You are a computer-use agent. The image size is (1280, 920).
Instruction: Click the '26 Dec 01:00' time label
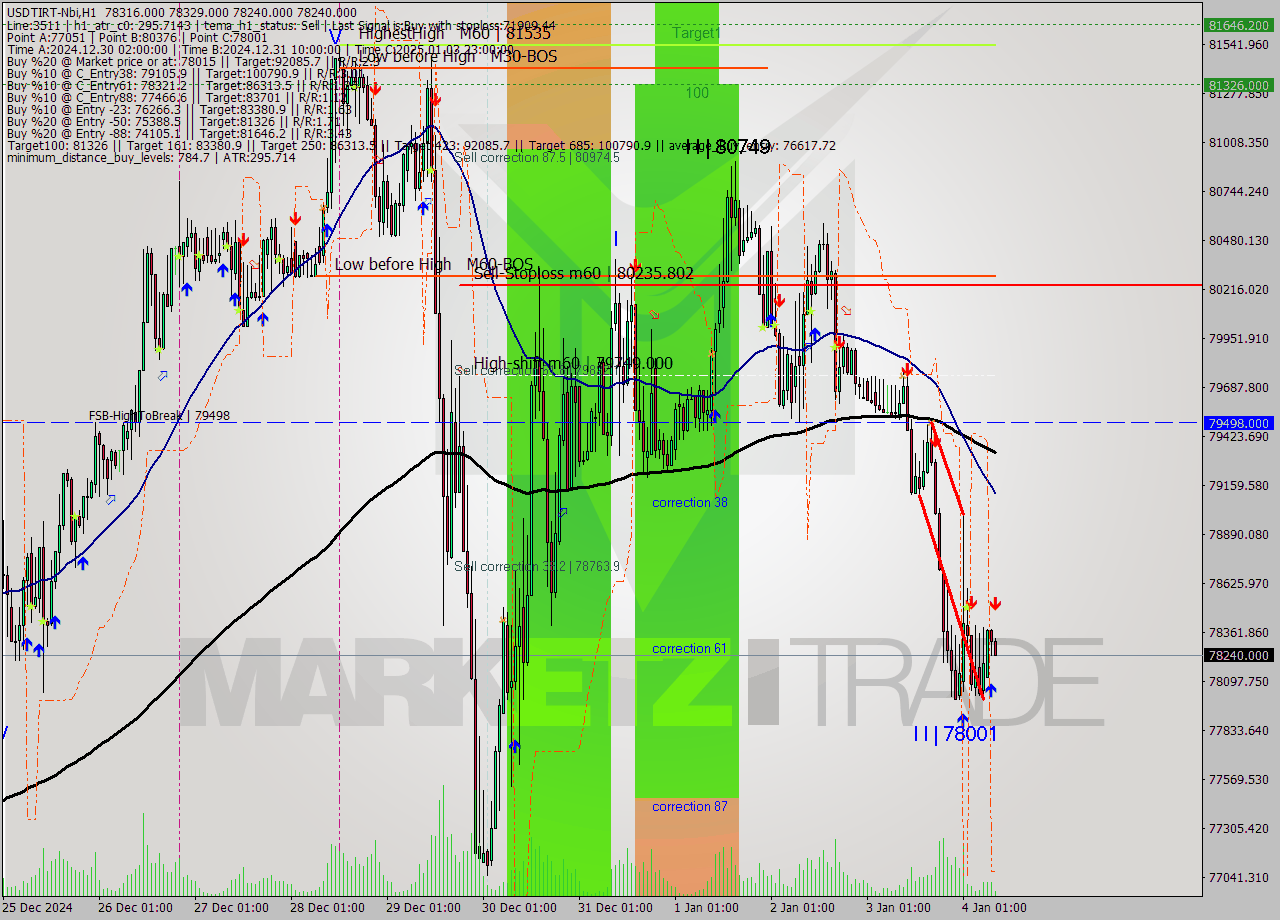coord(134,908)
